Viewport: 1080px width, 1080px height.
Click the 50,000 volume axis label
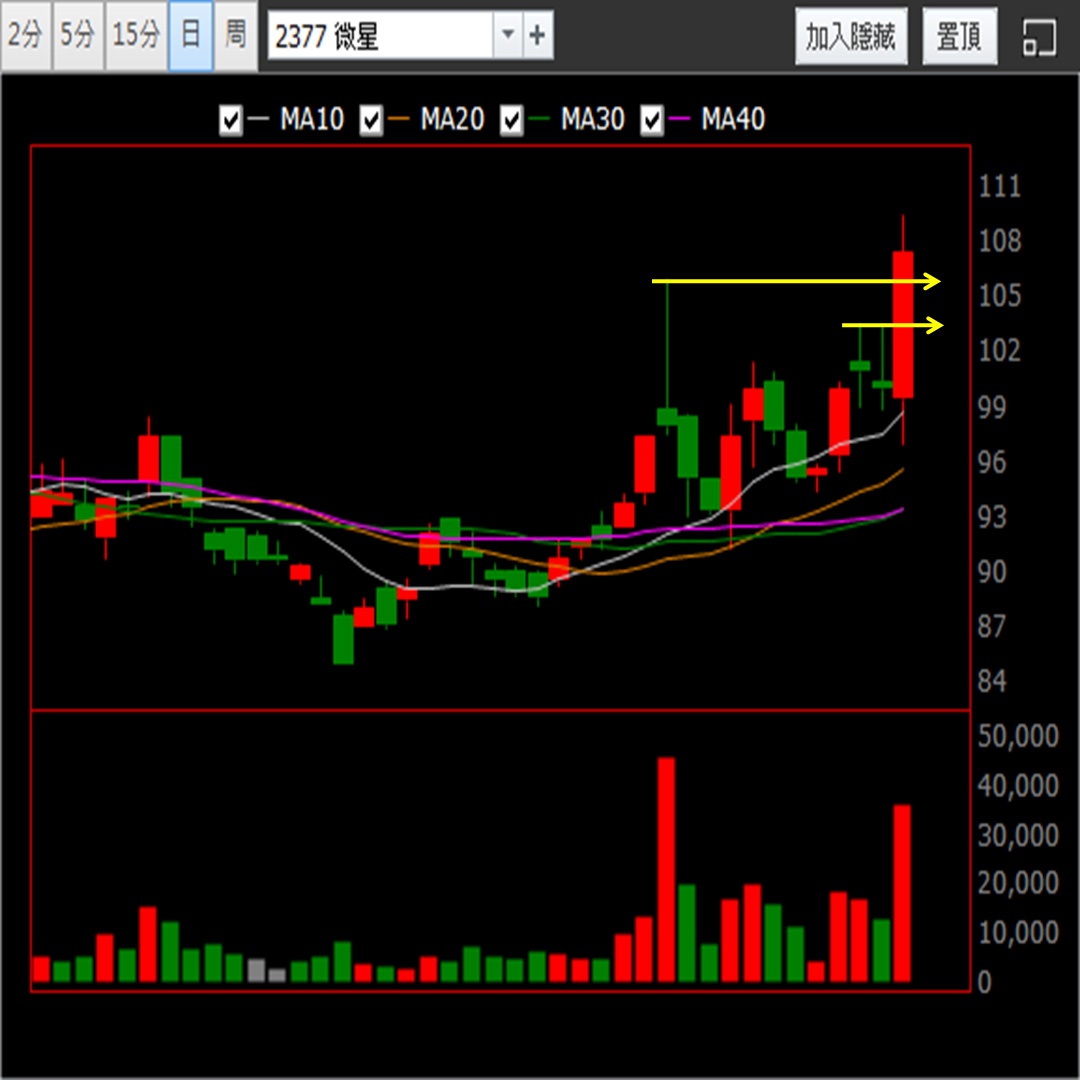[x=1018, y=736]
